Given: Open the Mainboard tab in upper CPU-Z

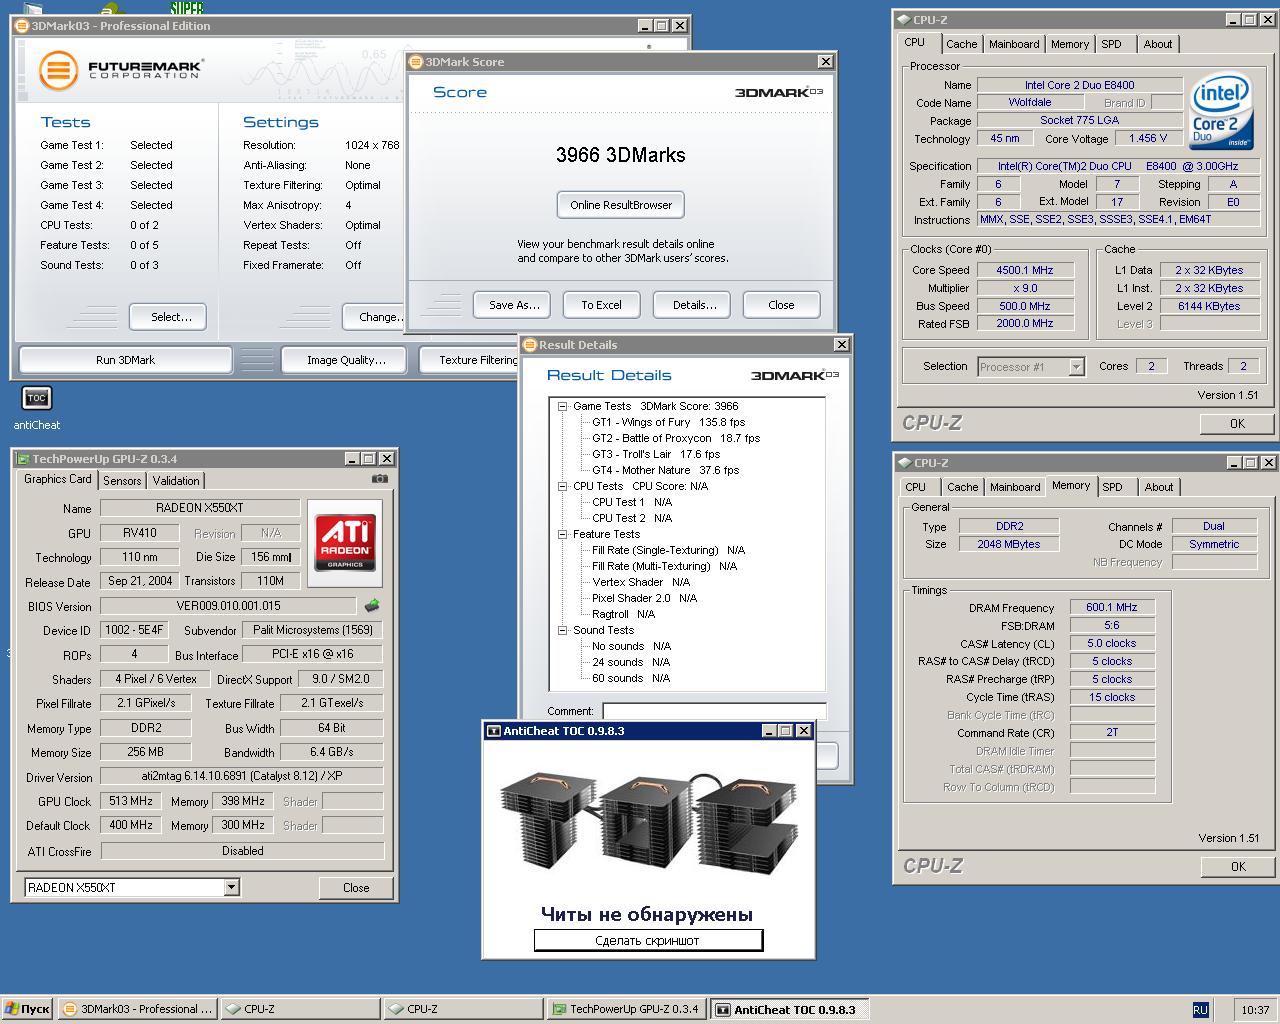Looking at the screenshot, I should coord(1014,44).
